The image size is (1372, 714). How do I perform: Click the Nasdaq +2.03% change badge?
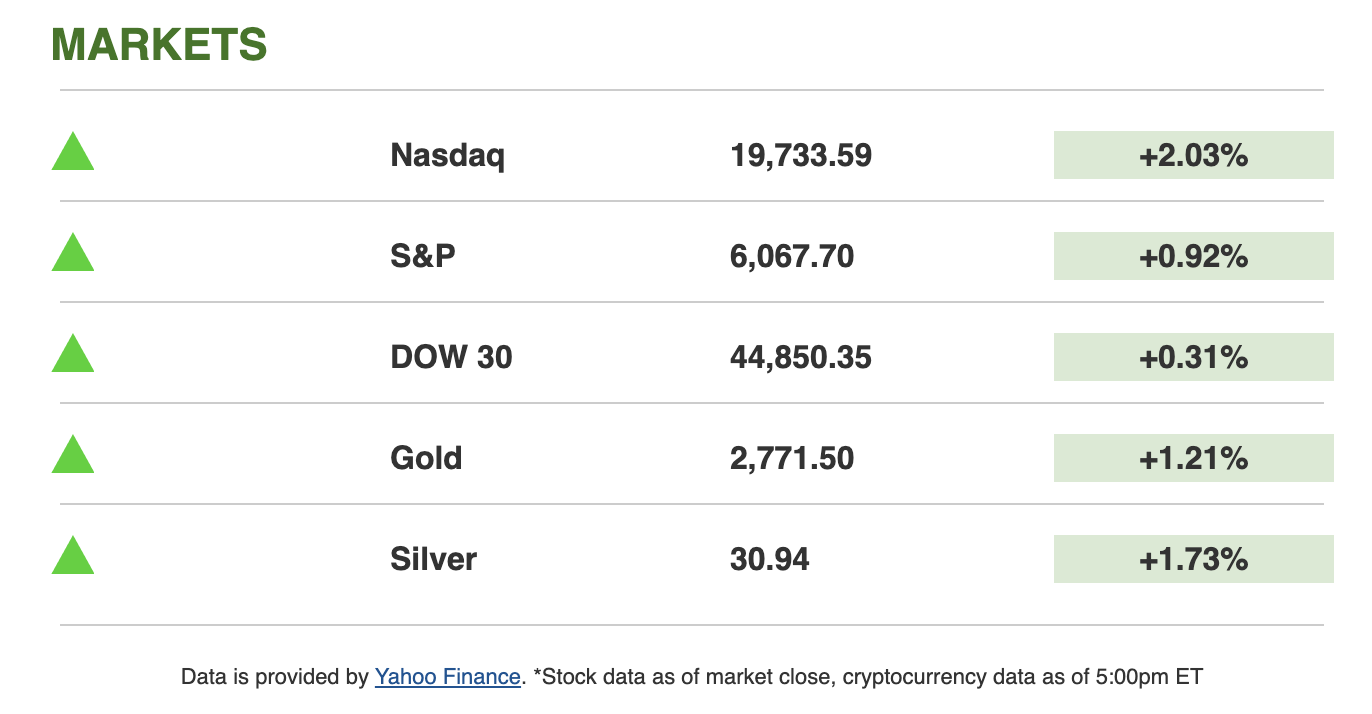1193,155
